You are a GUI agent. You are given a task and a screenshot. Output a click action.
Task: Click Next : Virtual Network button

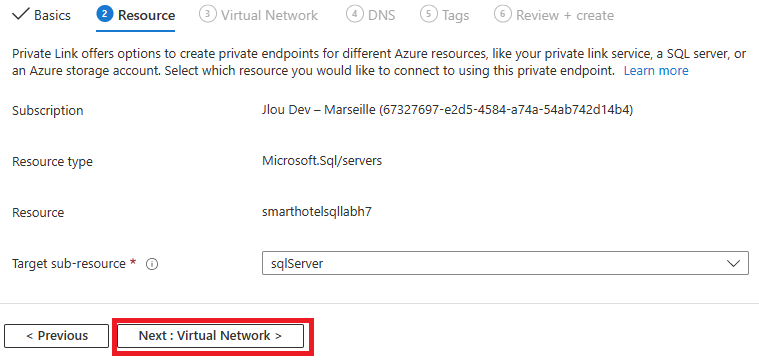(x=211, y=336)
